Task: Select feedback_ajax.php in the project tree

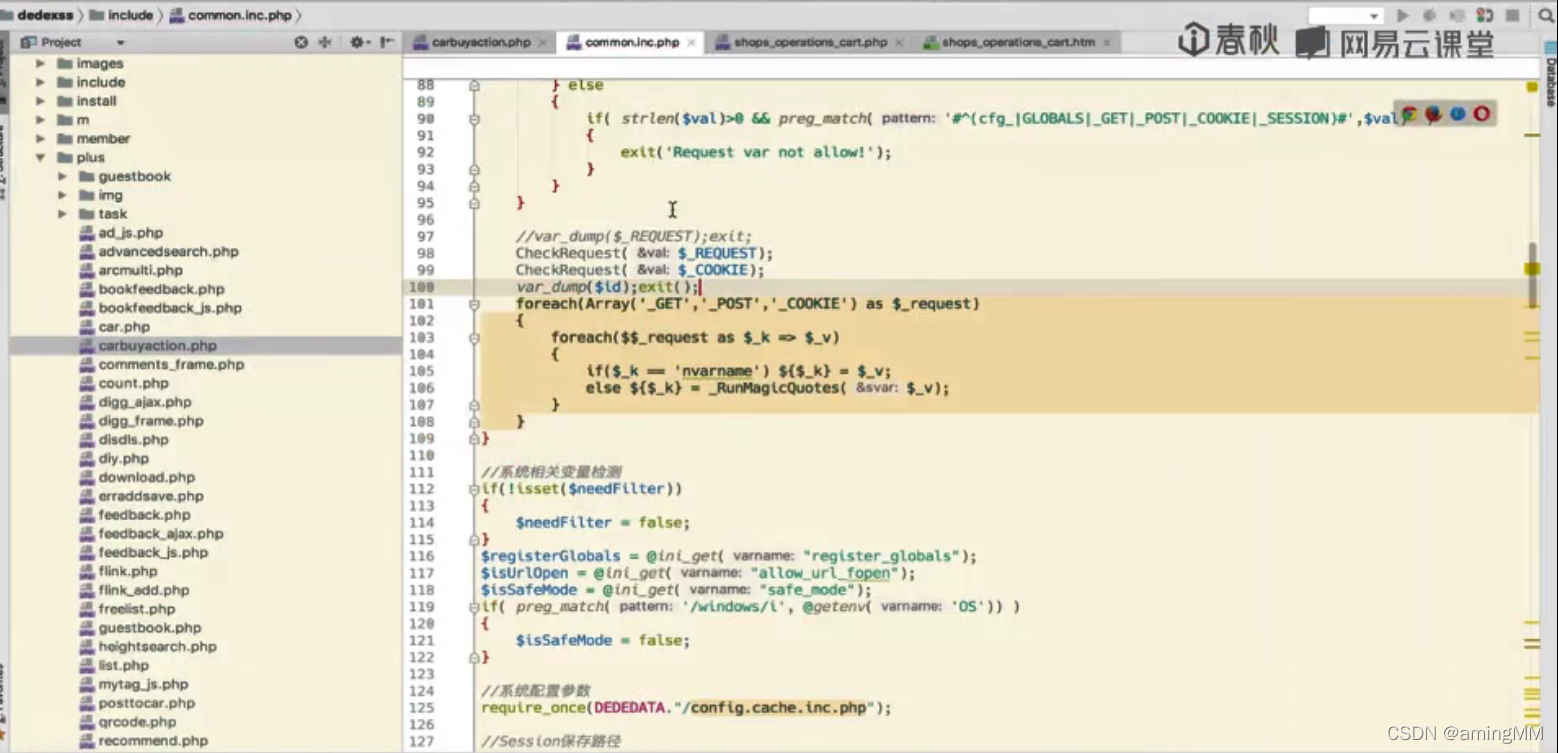Action: [x=160, y=534]
